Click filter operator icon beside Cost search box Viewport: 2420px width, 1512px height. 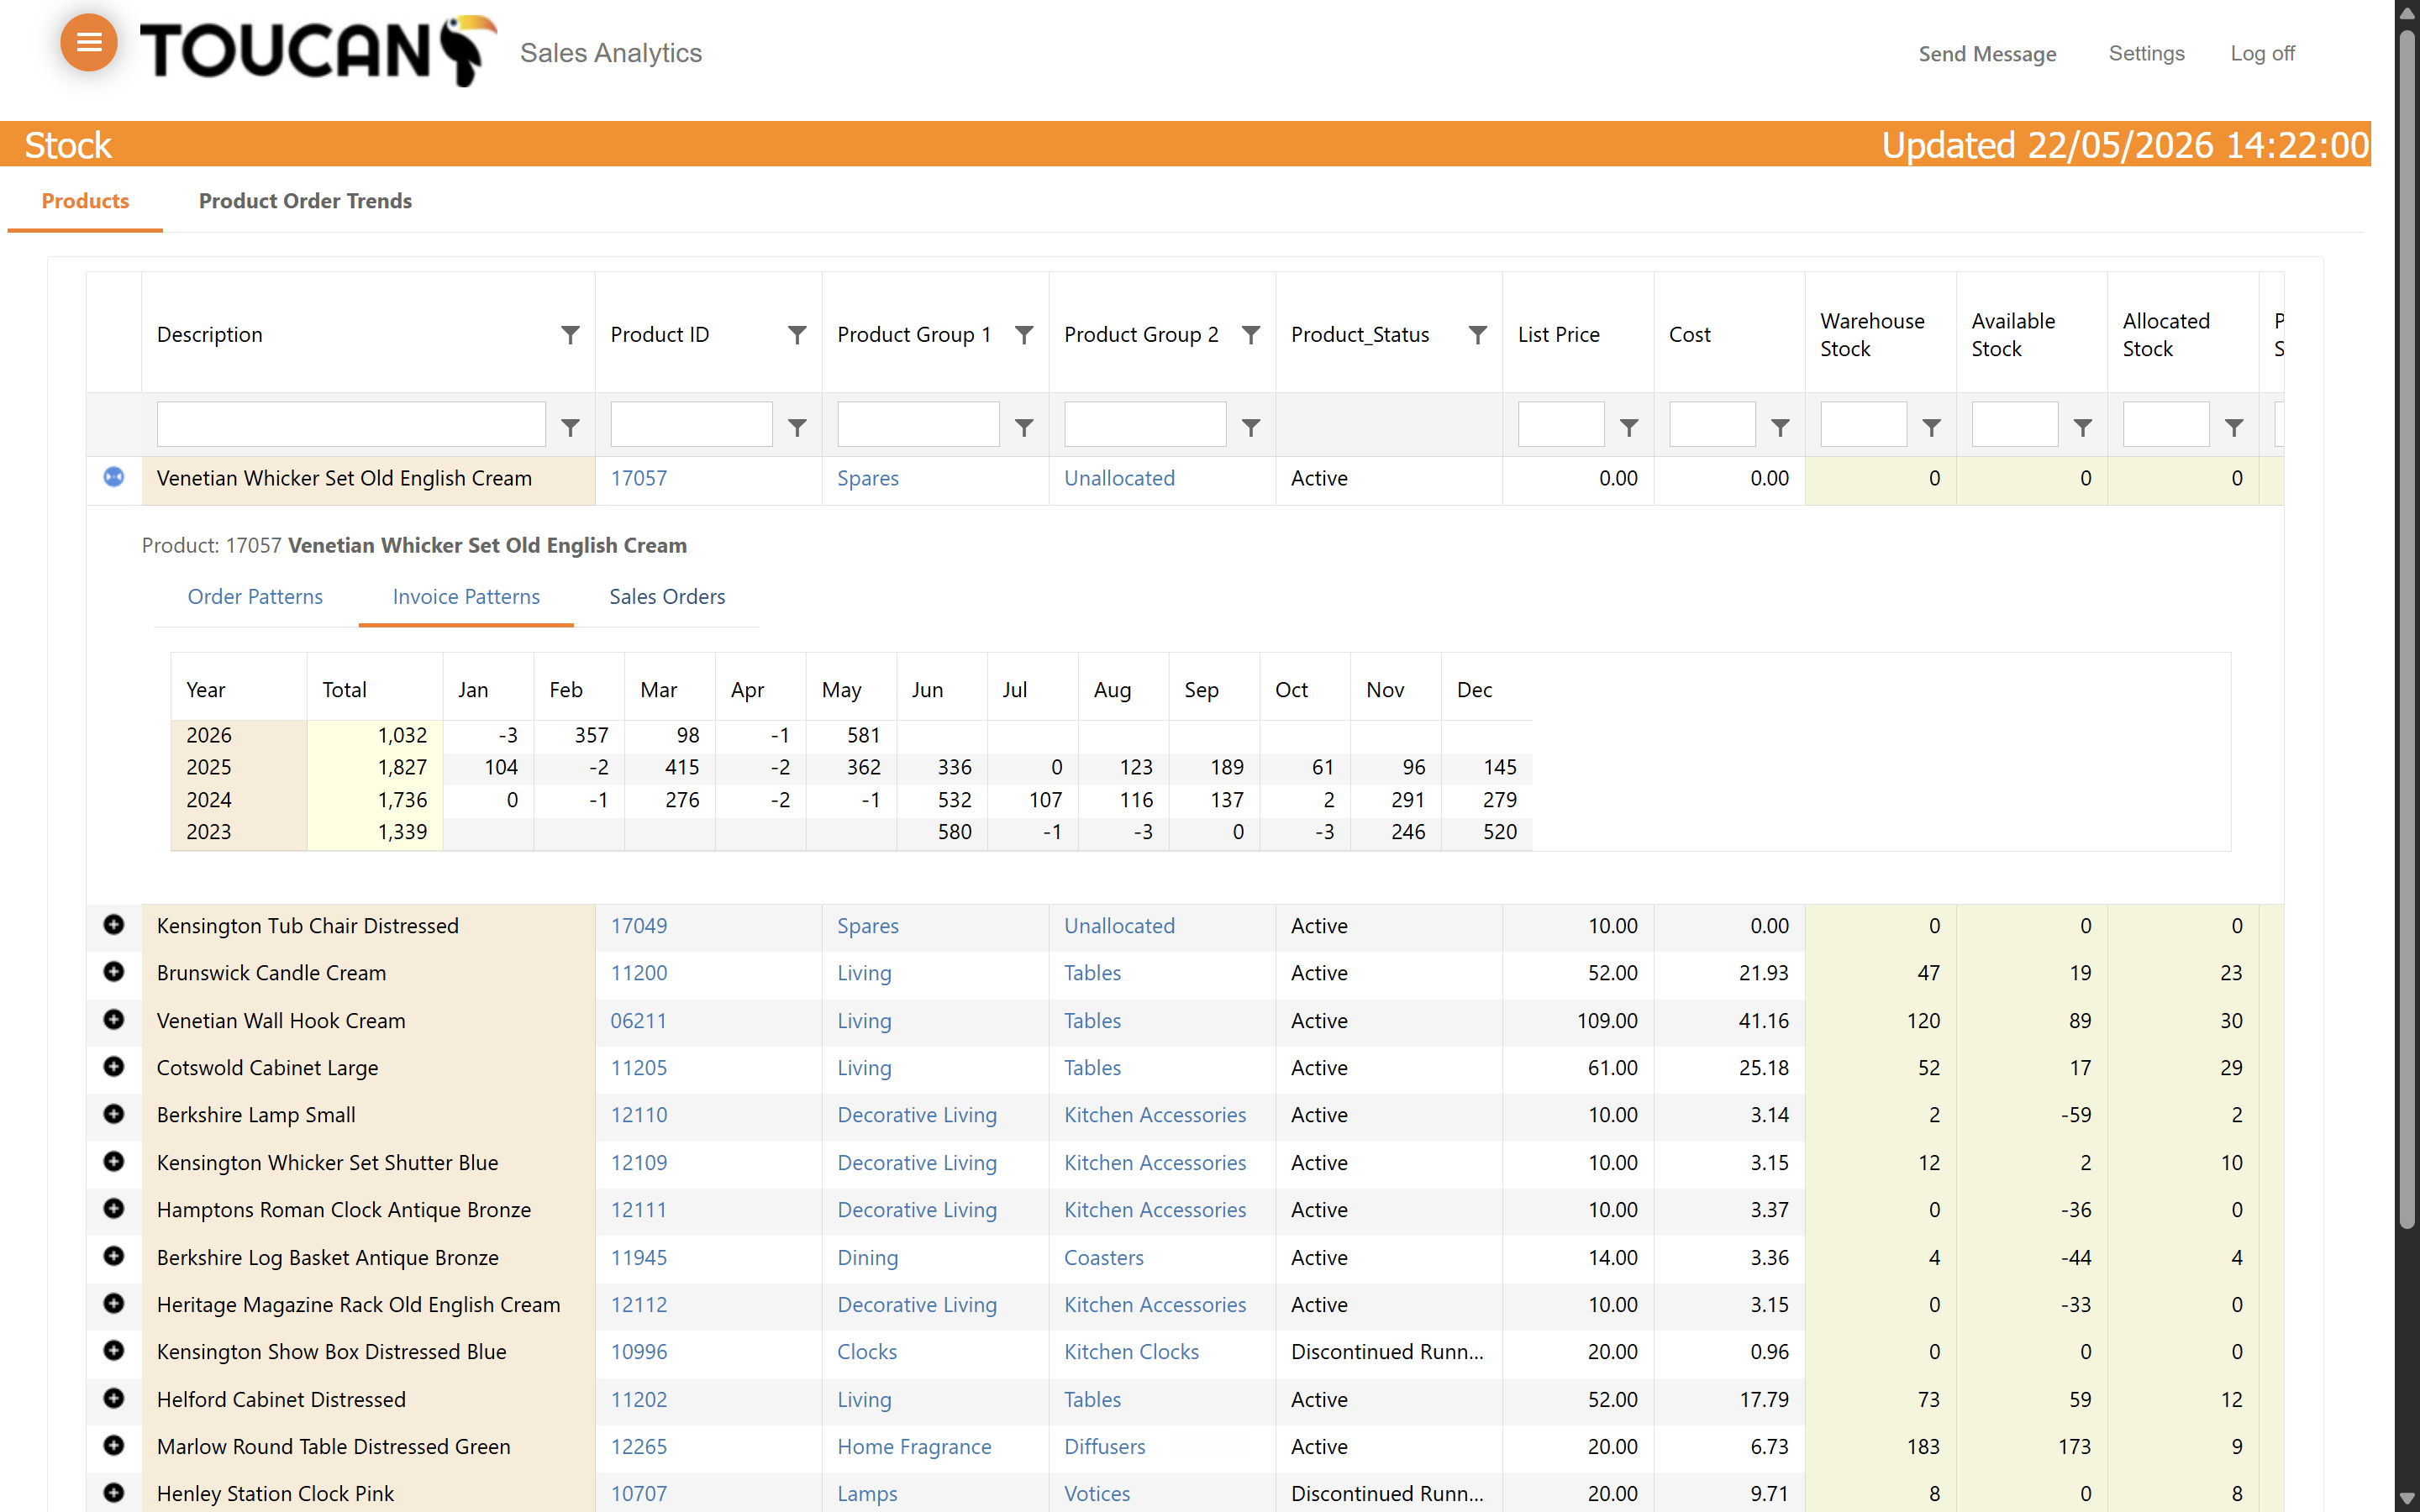[1780, 427]
